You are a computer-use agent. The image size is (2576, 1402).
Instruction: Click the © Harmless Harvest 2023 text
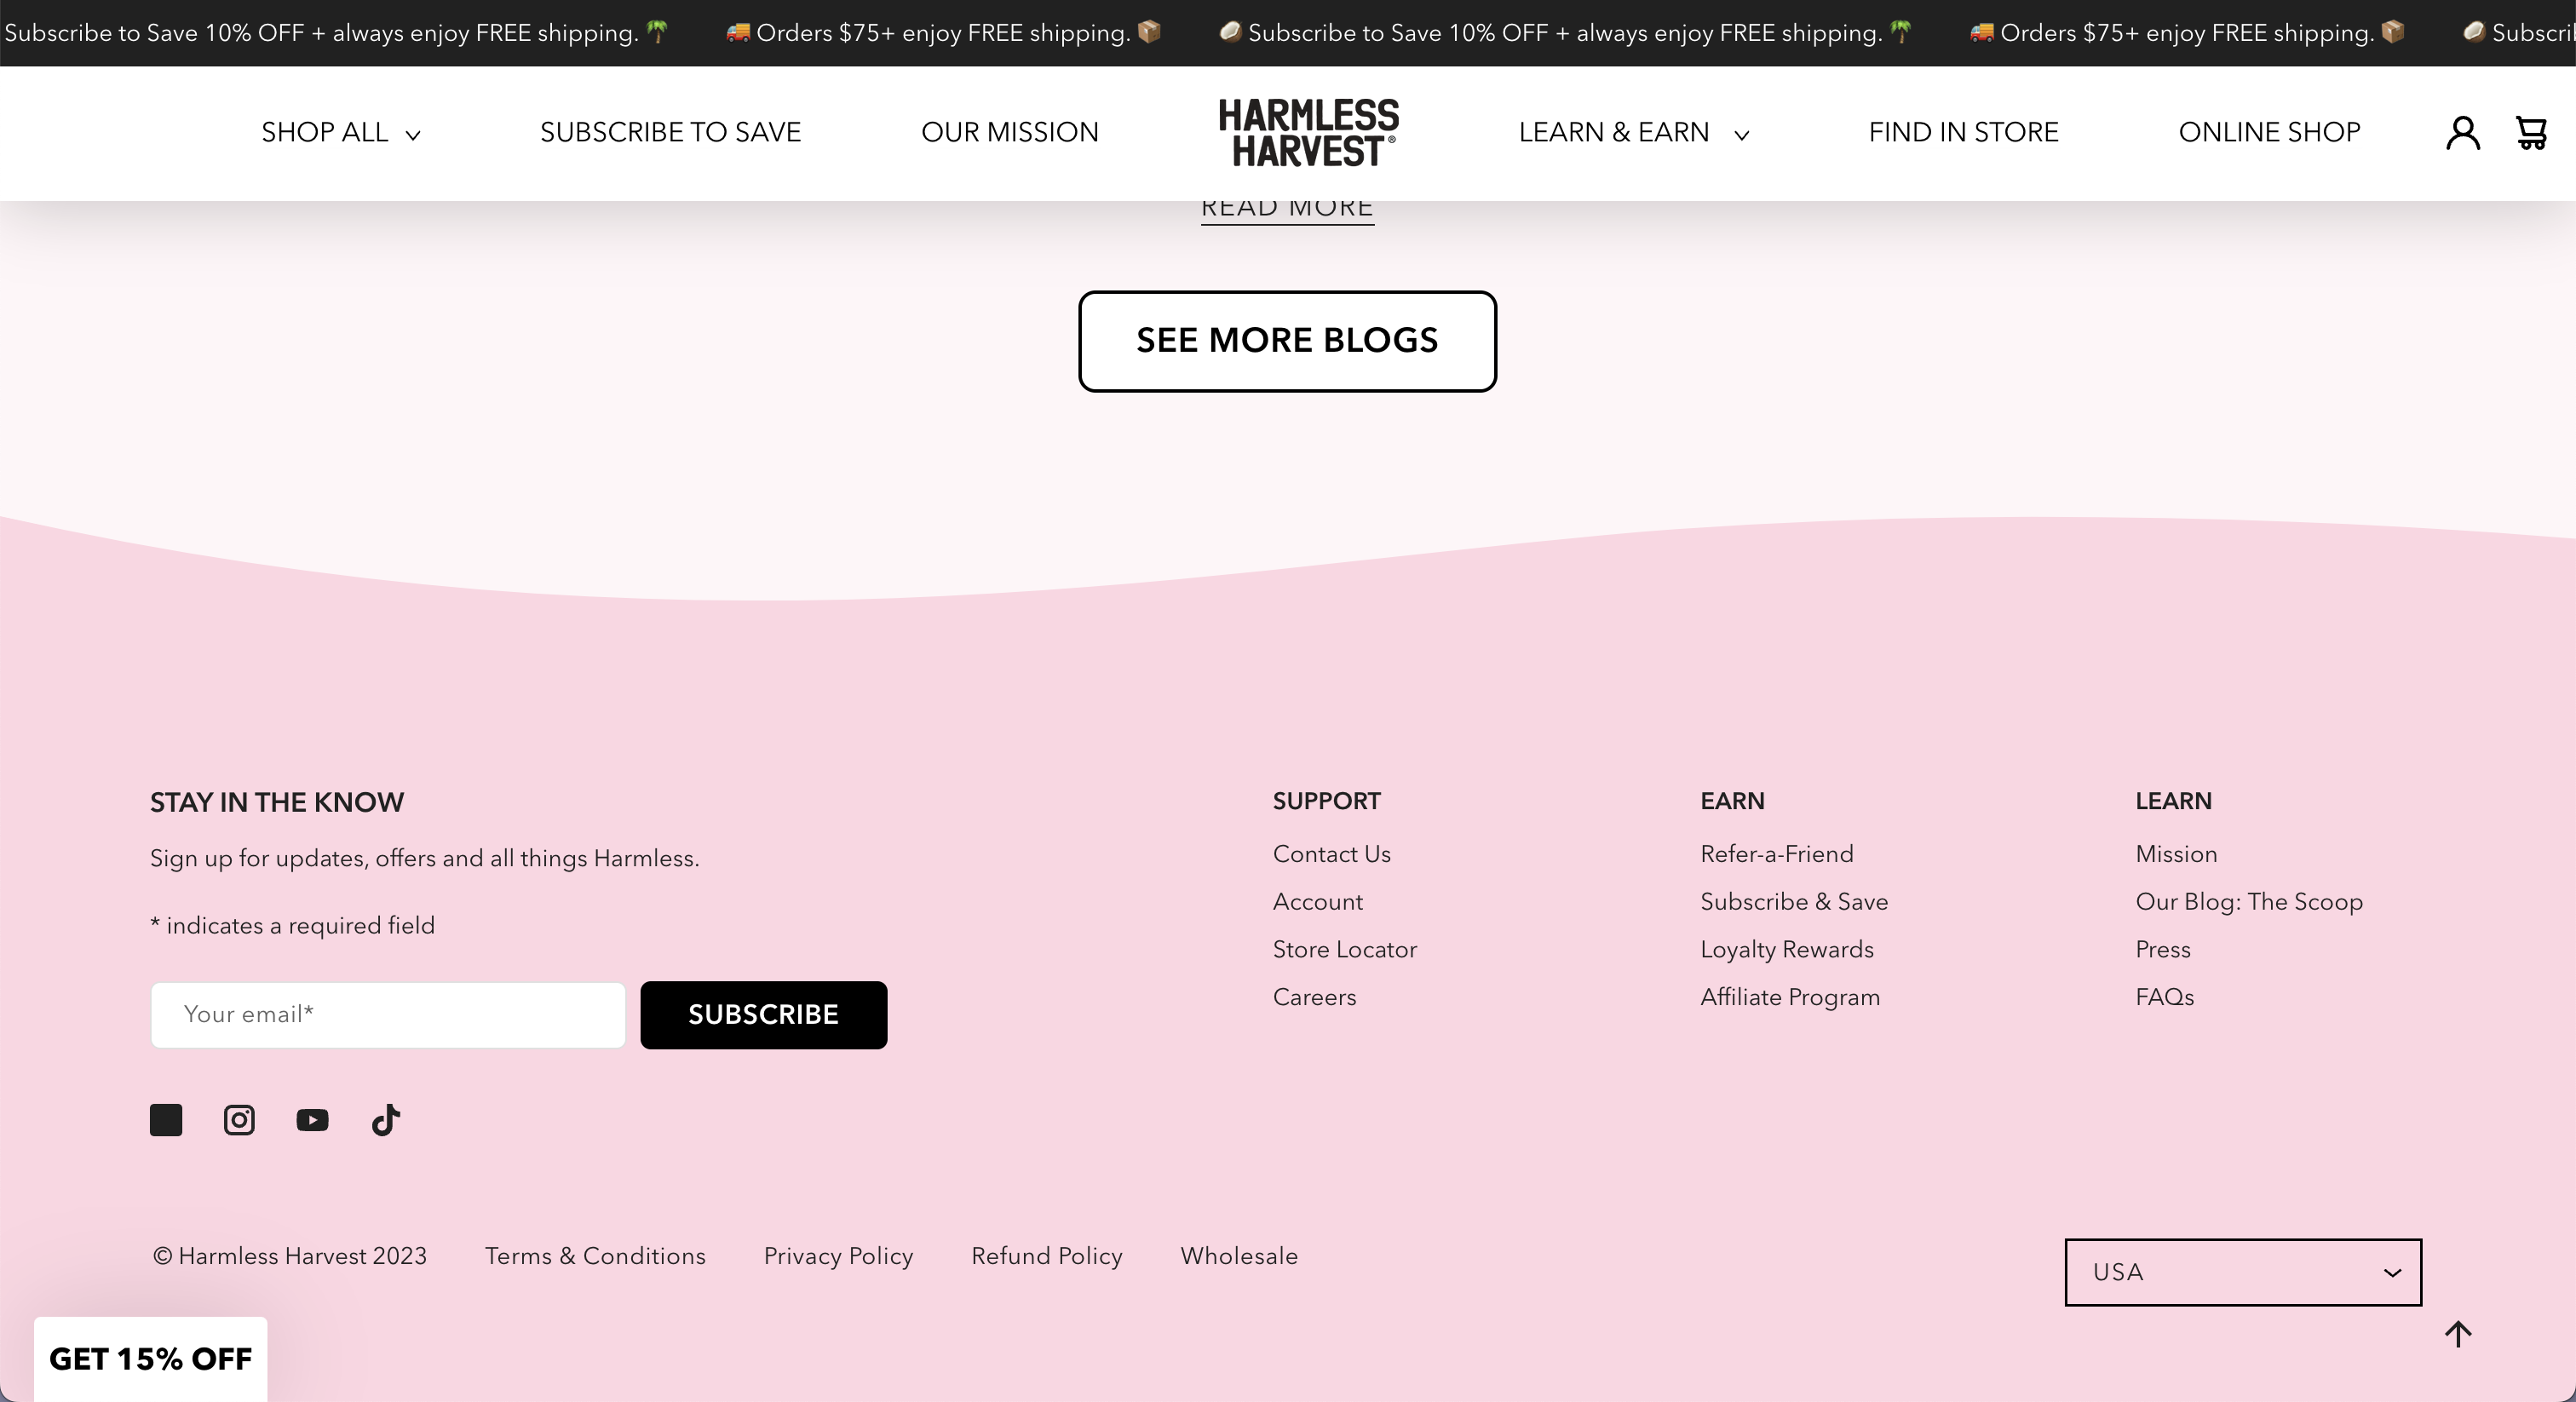(290, 1257)
